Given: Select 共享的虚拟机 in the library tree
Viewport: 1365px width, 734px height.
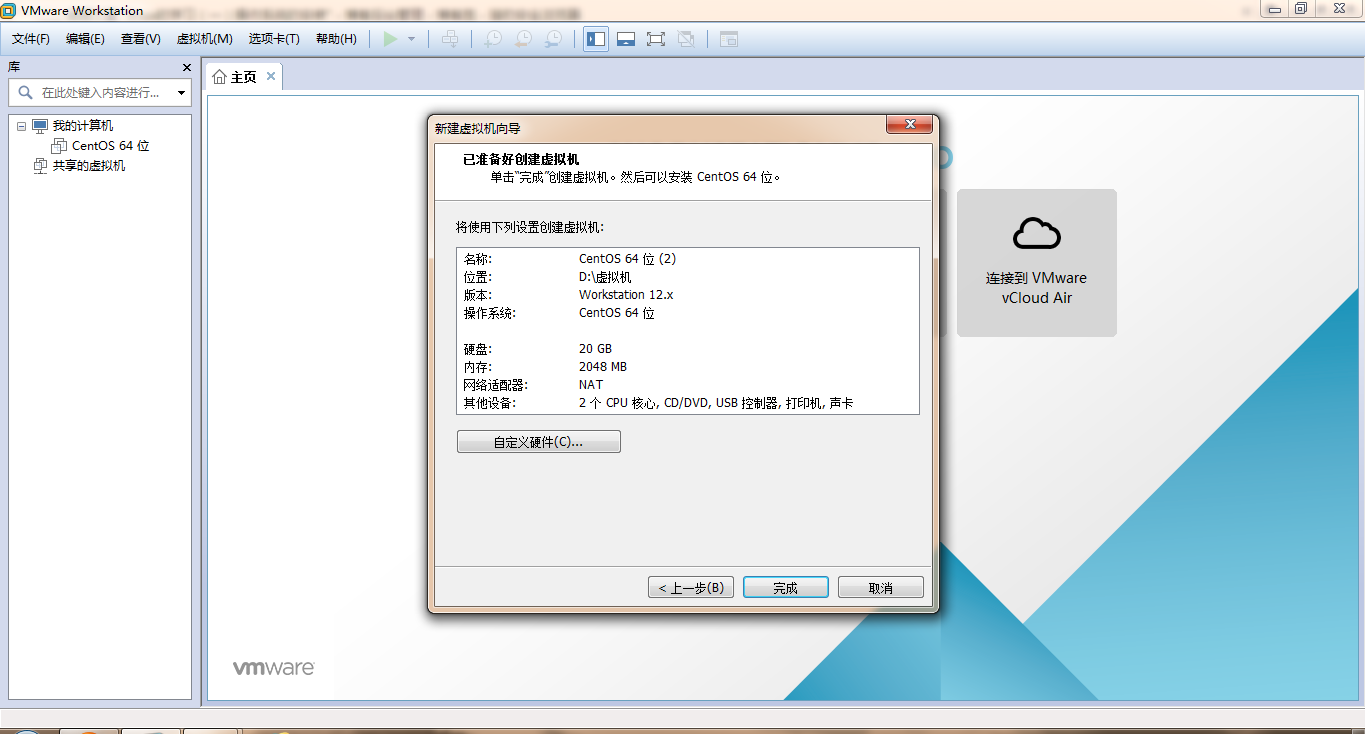Looking at the screenshot, I should (x=89, y=166).
